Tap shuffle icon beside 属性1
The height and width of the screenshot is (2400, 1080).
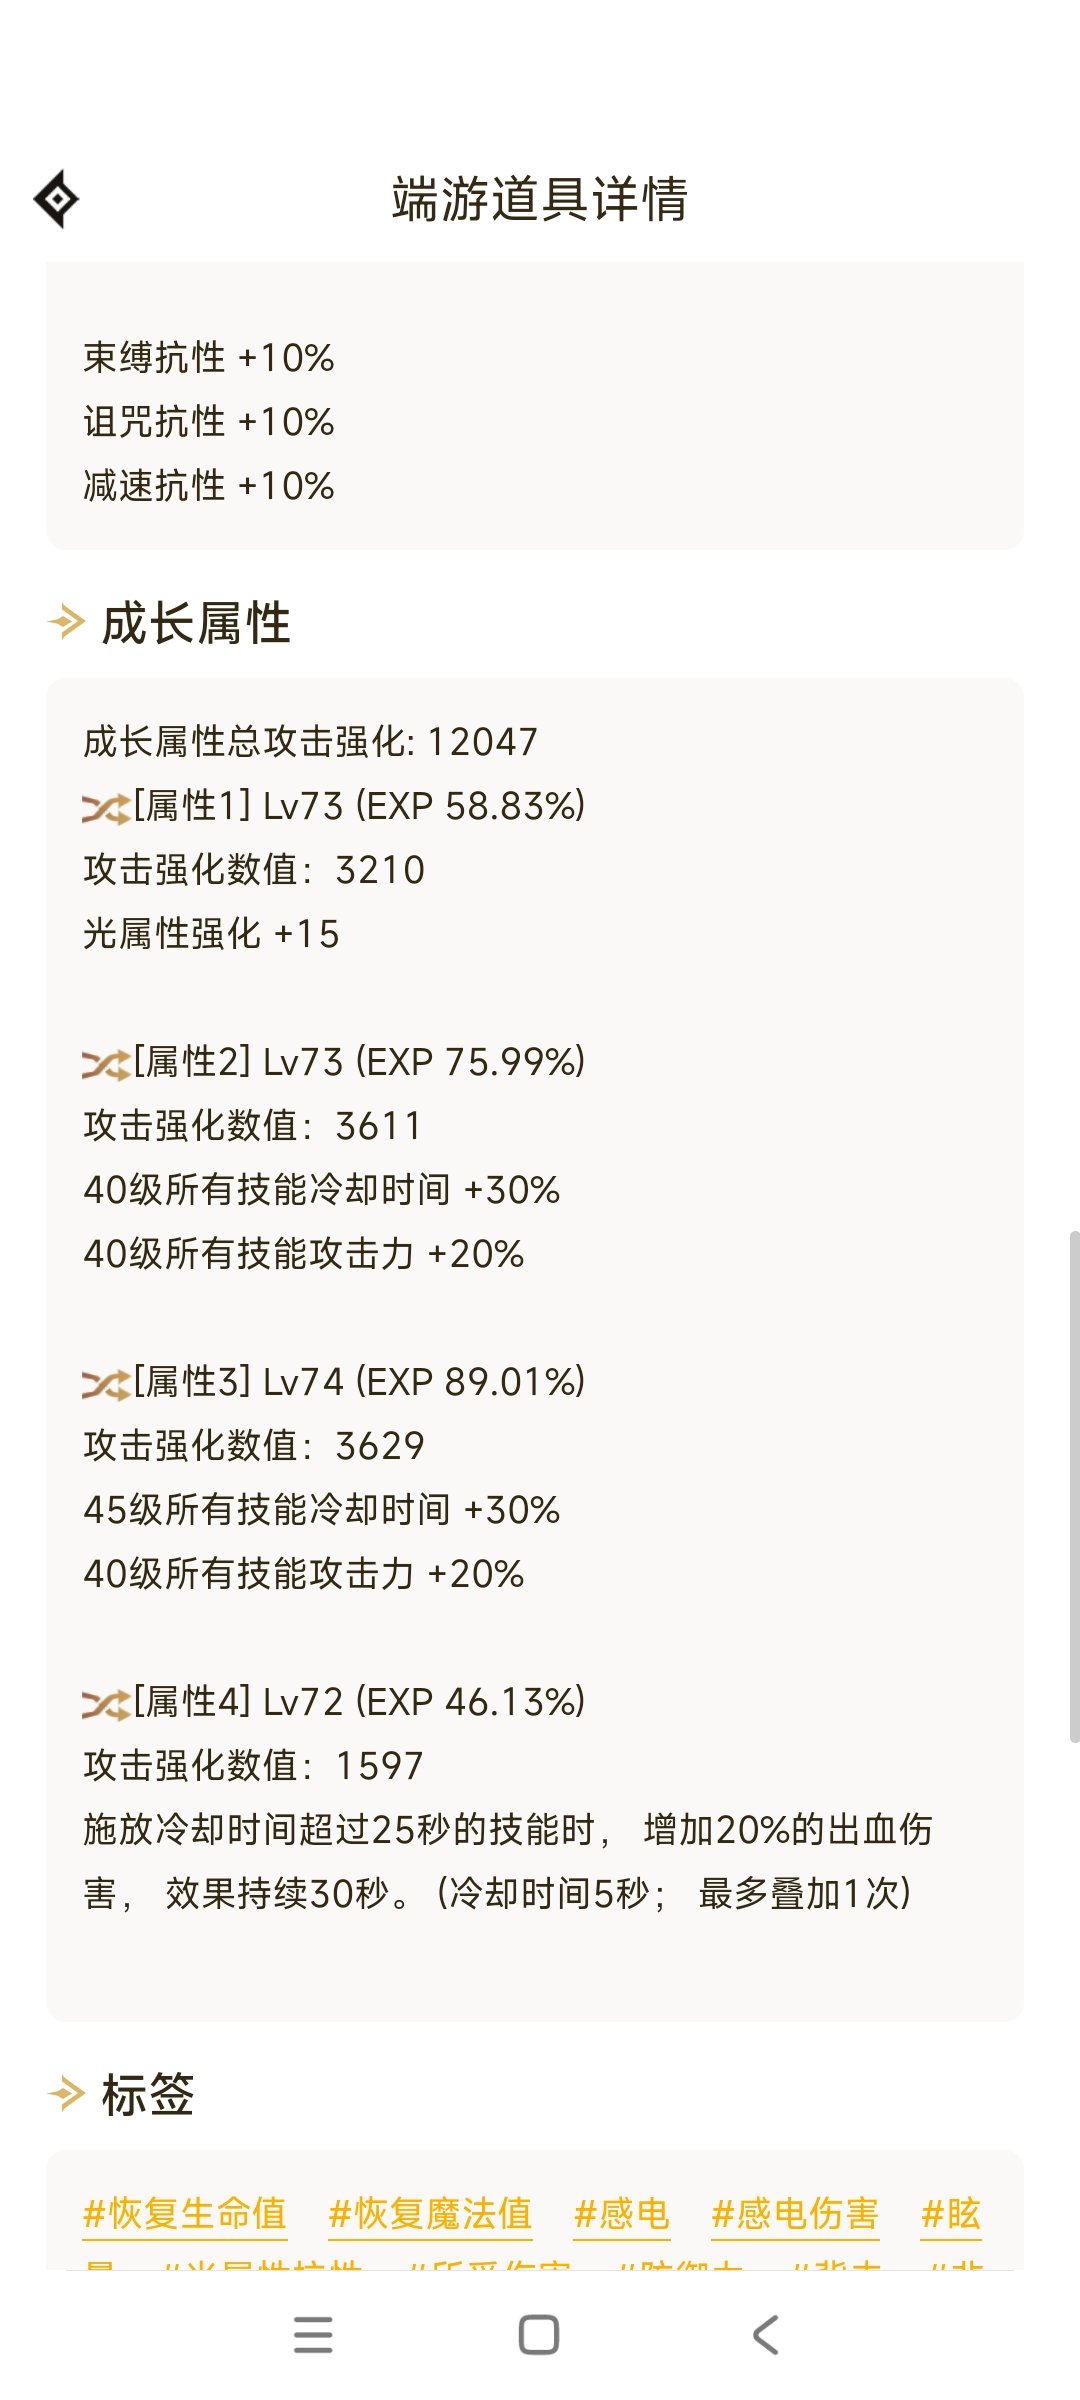[x=106, y=808]
